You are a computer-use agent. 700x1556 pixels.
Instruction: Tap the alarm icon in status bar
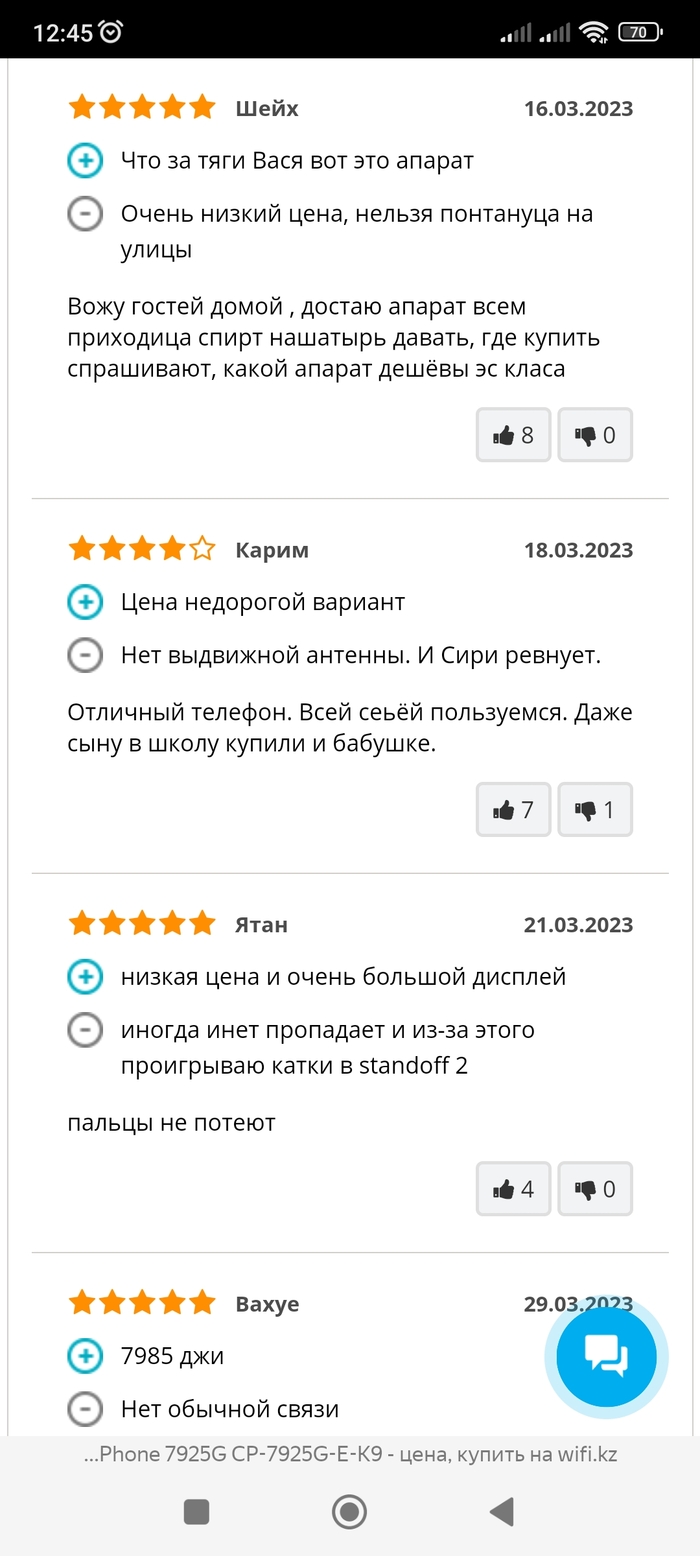point(111,32)
